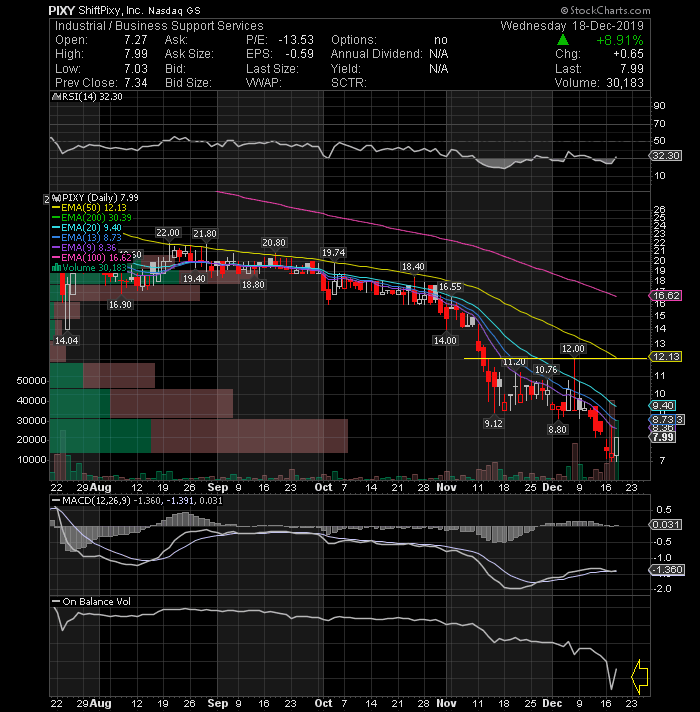Click the +8.91% percent change
The width and height of the screenshot is (700, 712).
(620, 40)
